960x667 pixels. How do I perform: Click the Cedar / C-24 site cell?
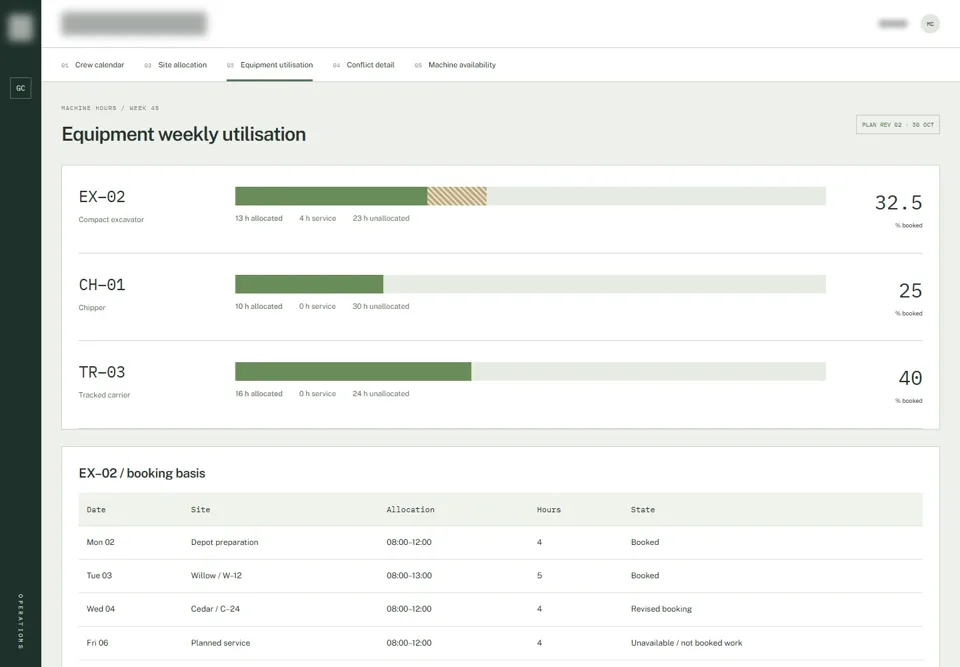pyautogui.click(x=216, y=609)
